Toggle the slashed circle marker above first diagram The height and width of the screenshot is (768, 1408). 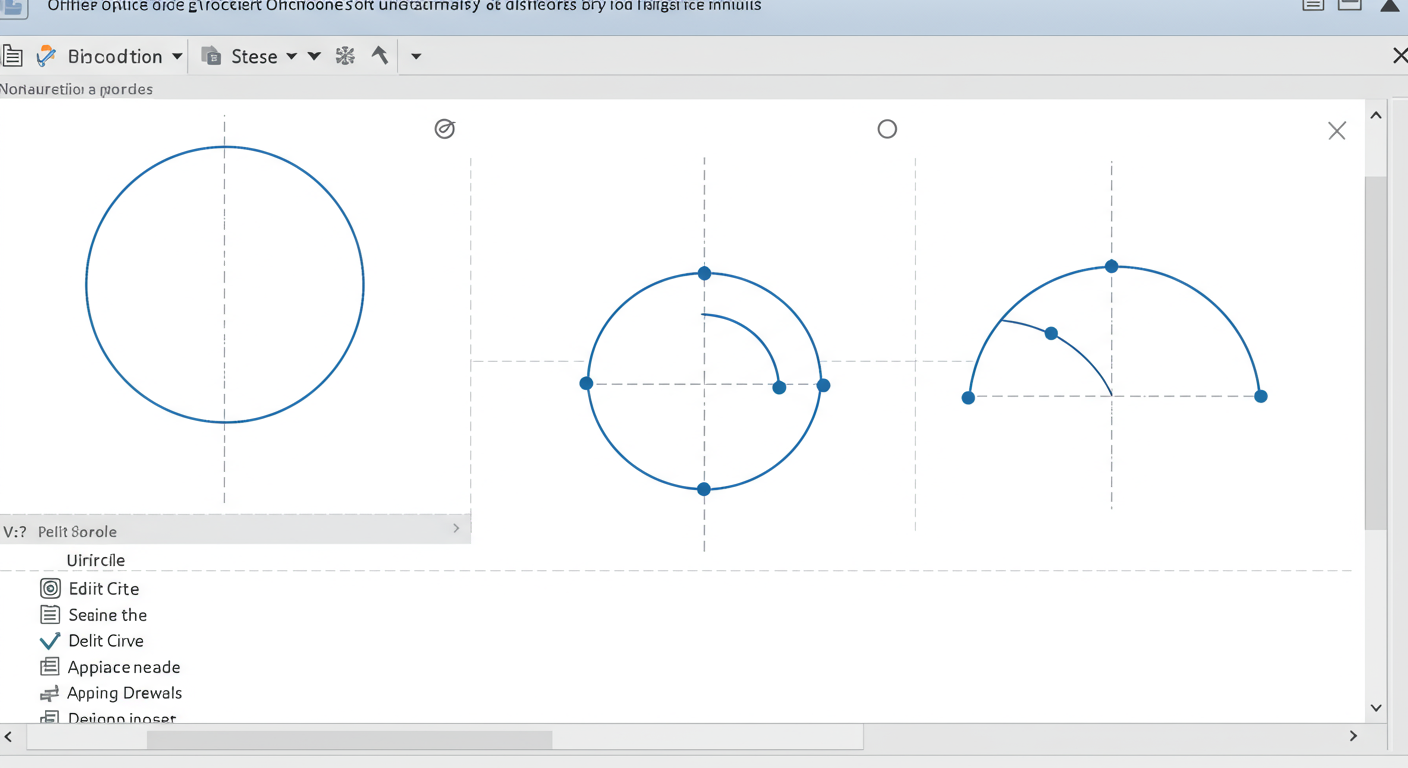tap(445, 129)
